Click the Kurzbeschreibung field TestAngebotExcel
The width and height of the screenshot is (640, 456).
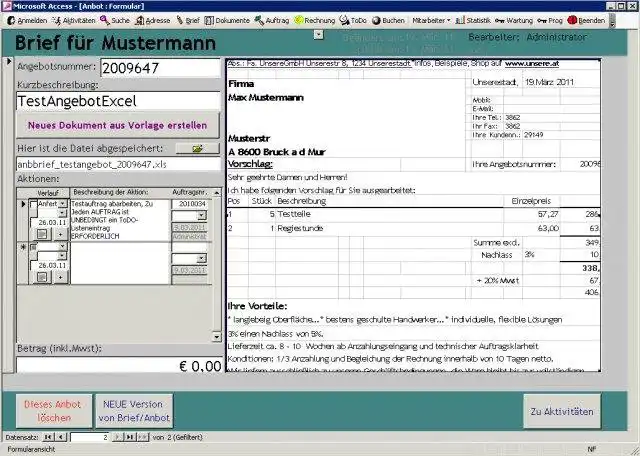tap(118, 101)
